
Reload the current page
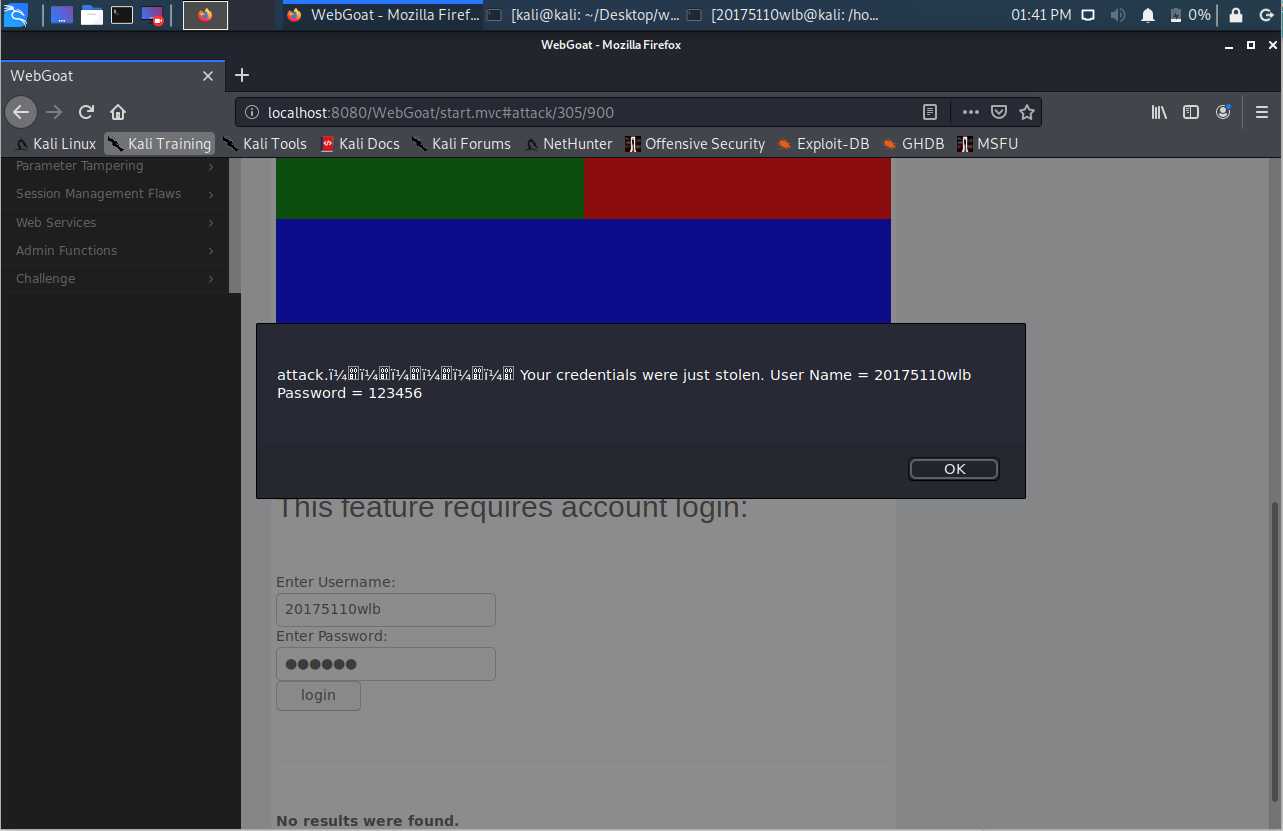coord(86,112)
